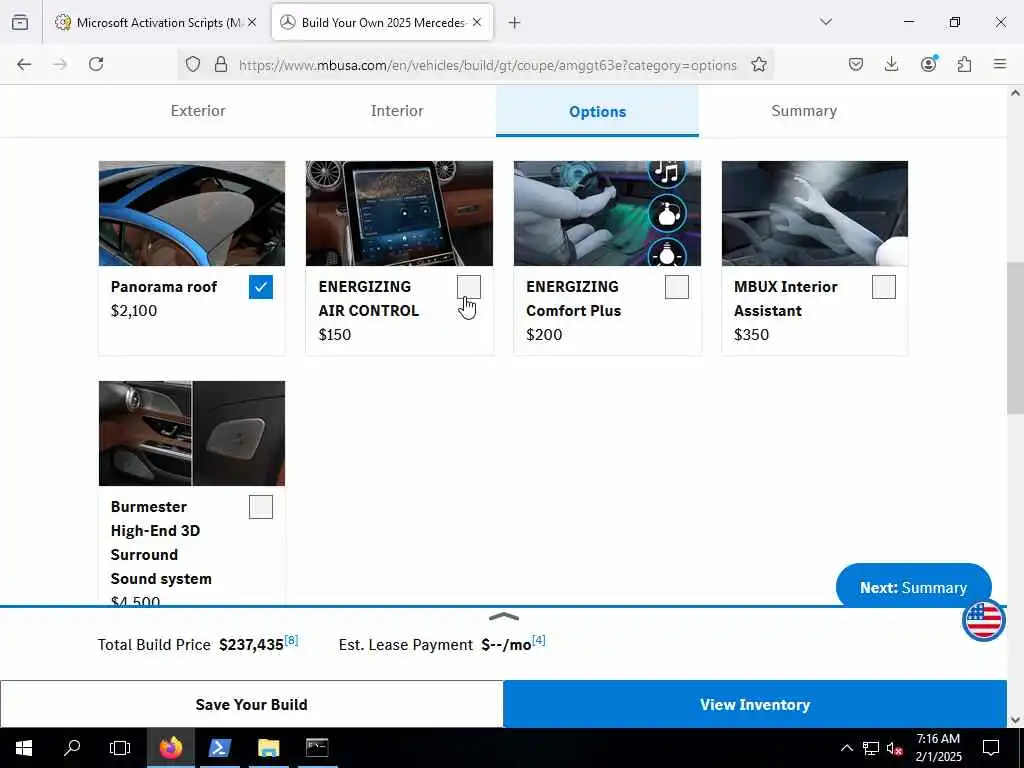
Task: Open the MBUX Interior Assistant image
Action: (x=814, y=214)
